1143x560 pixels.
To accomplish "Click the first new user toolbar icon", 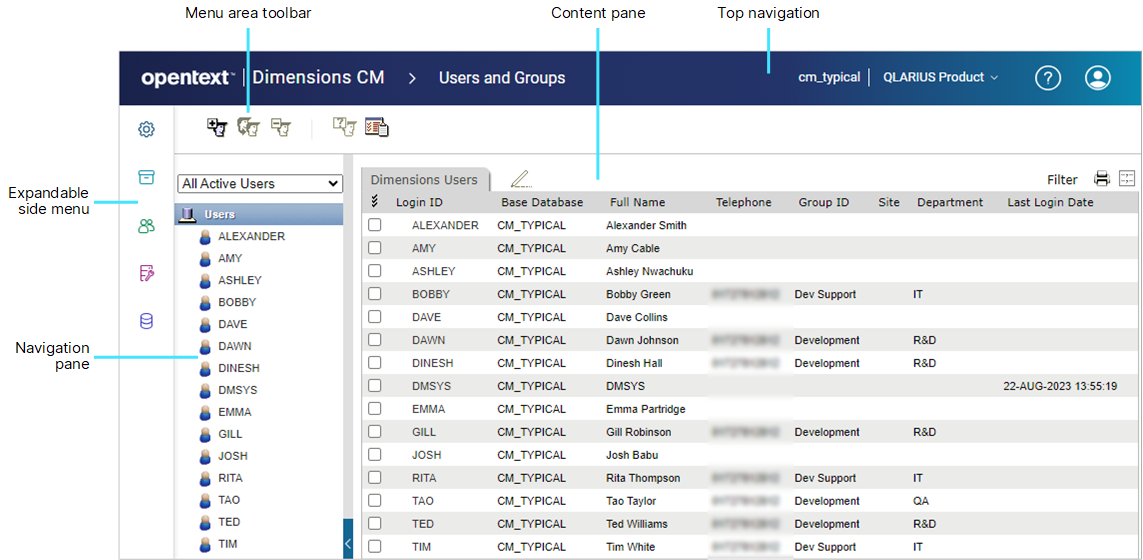I will (217, 127).
